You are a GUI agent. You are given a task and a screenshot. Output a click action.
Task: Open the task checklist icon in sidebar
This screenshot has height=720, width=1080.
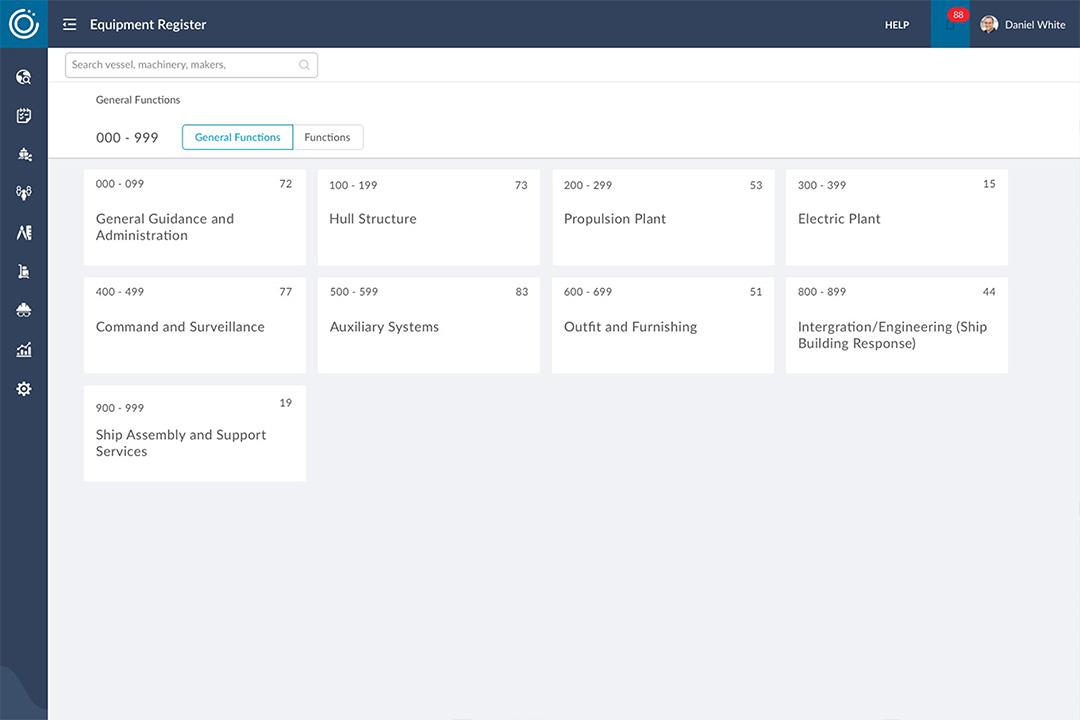[24, 116]
